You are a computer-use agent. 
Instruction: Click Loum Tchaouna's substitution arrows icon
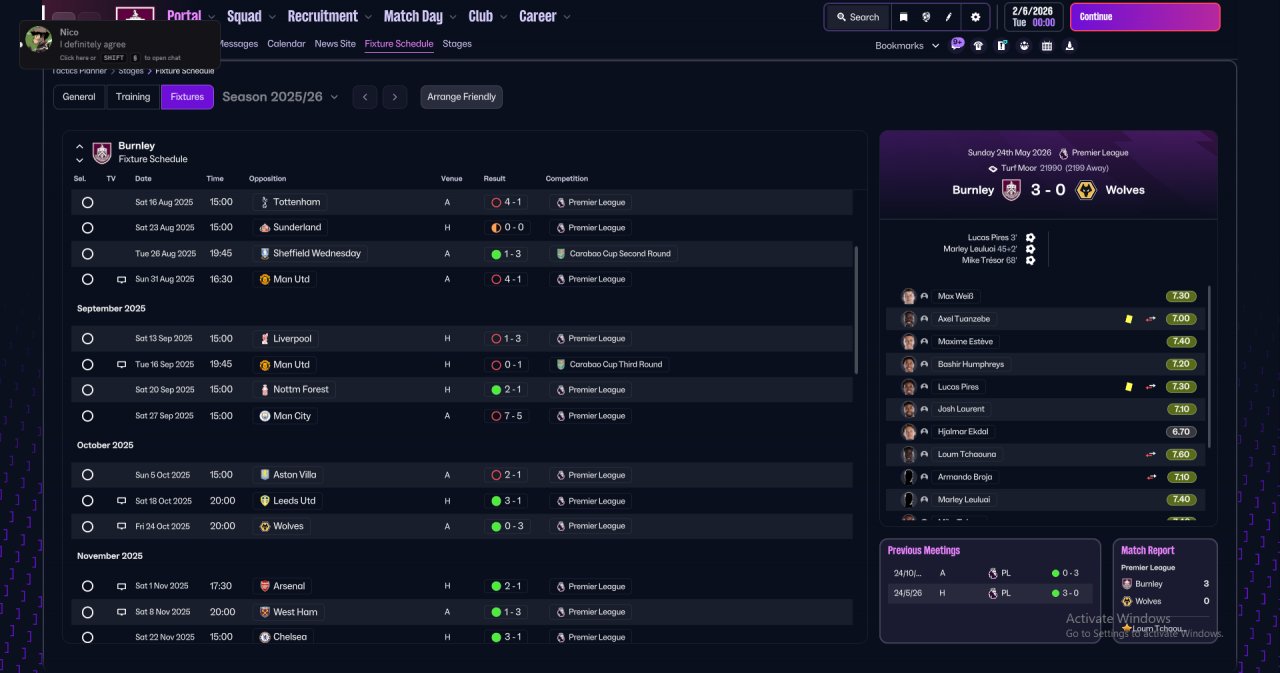point(1151,454)
